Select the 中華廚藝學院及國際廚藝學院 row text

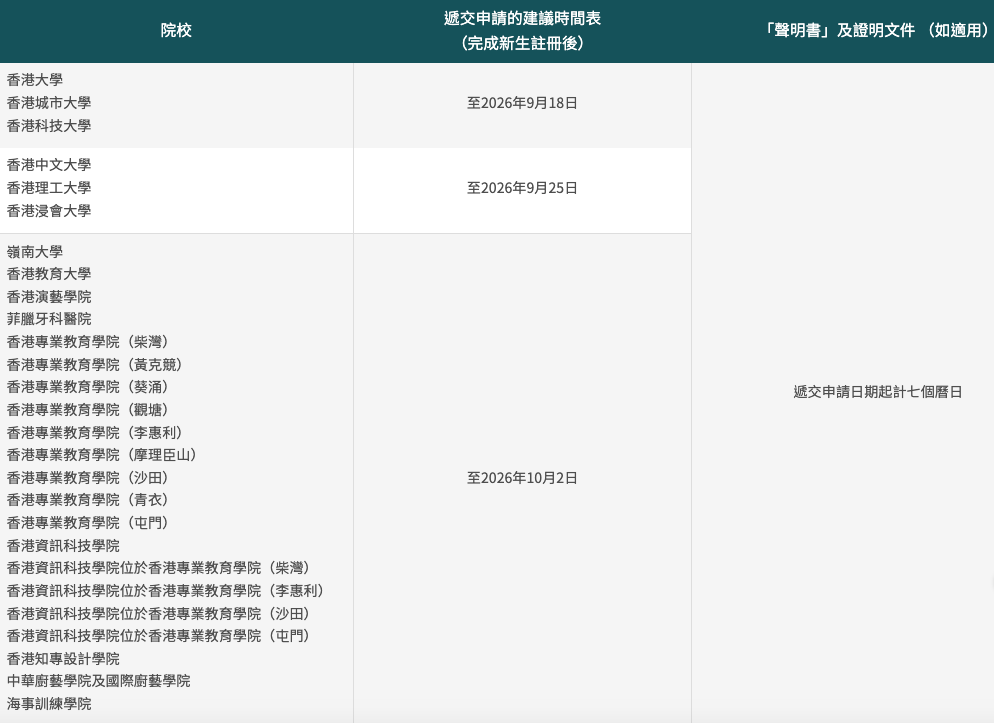click(x=98, y=681)
